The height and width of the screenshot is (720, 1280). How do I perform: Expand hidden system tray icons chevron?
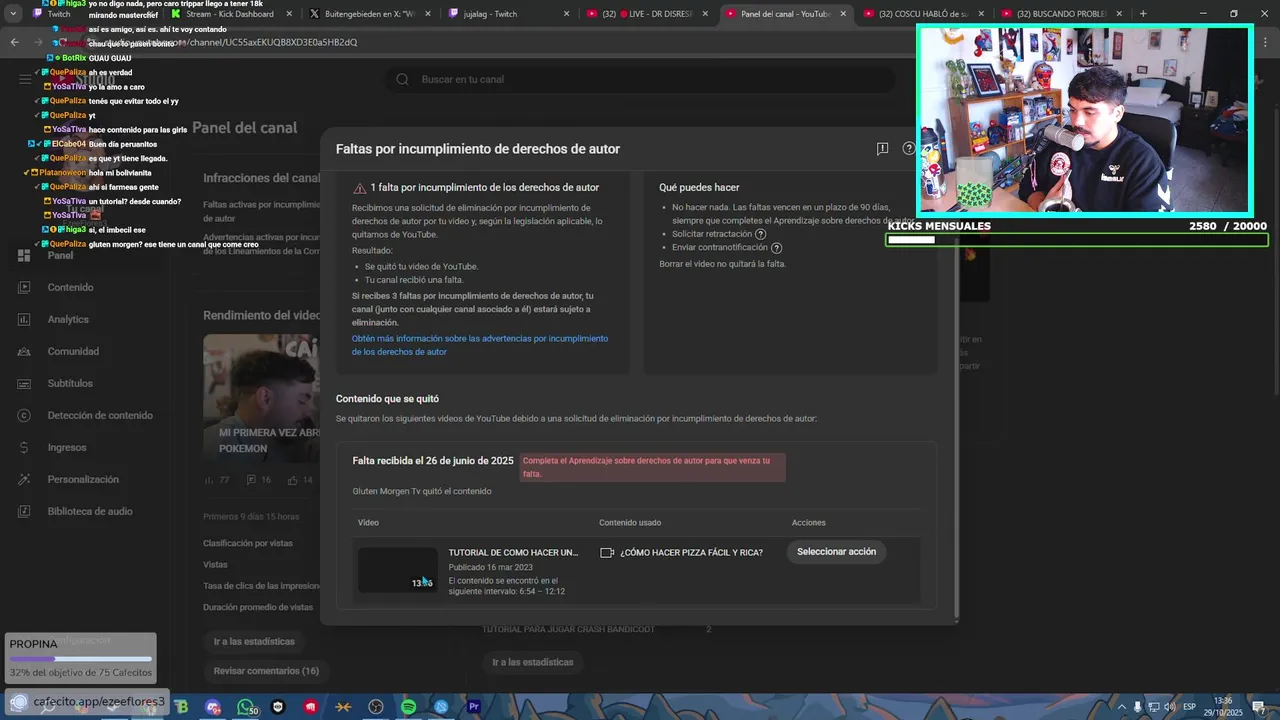(x=1122, y=707)
